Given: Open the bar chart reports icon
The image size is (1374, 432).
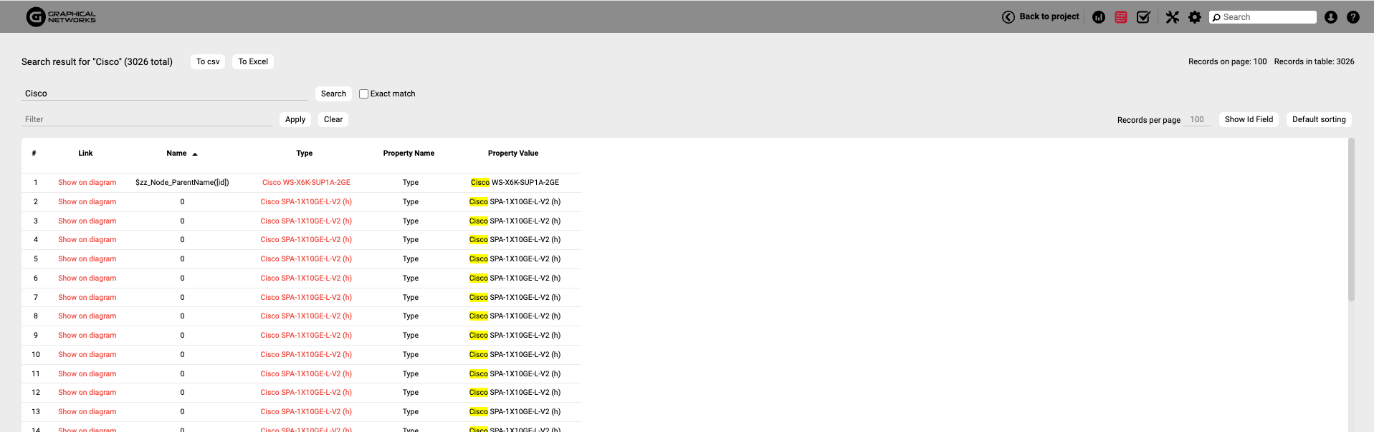Looking at the screenshot, I should (x=1099, y=17).
